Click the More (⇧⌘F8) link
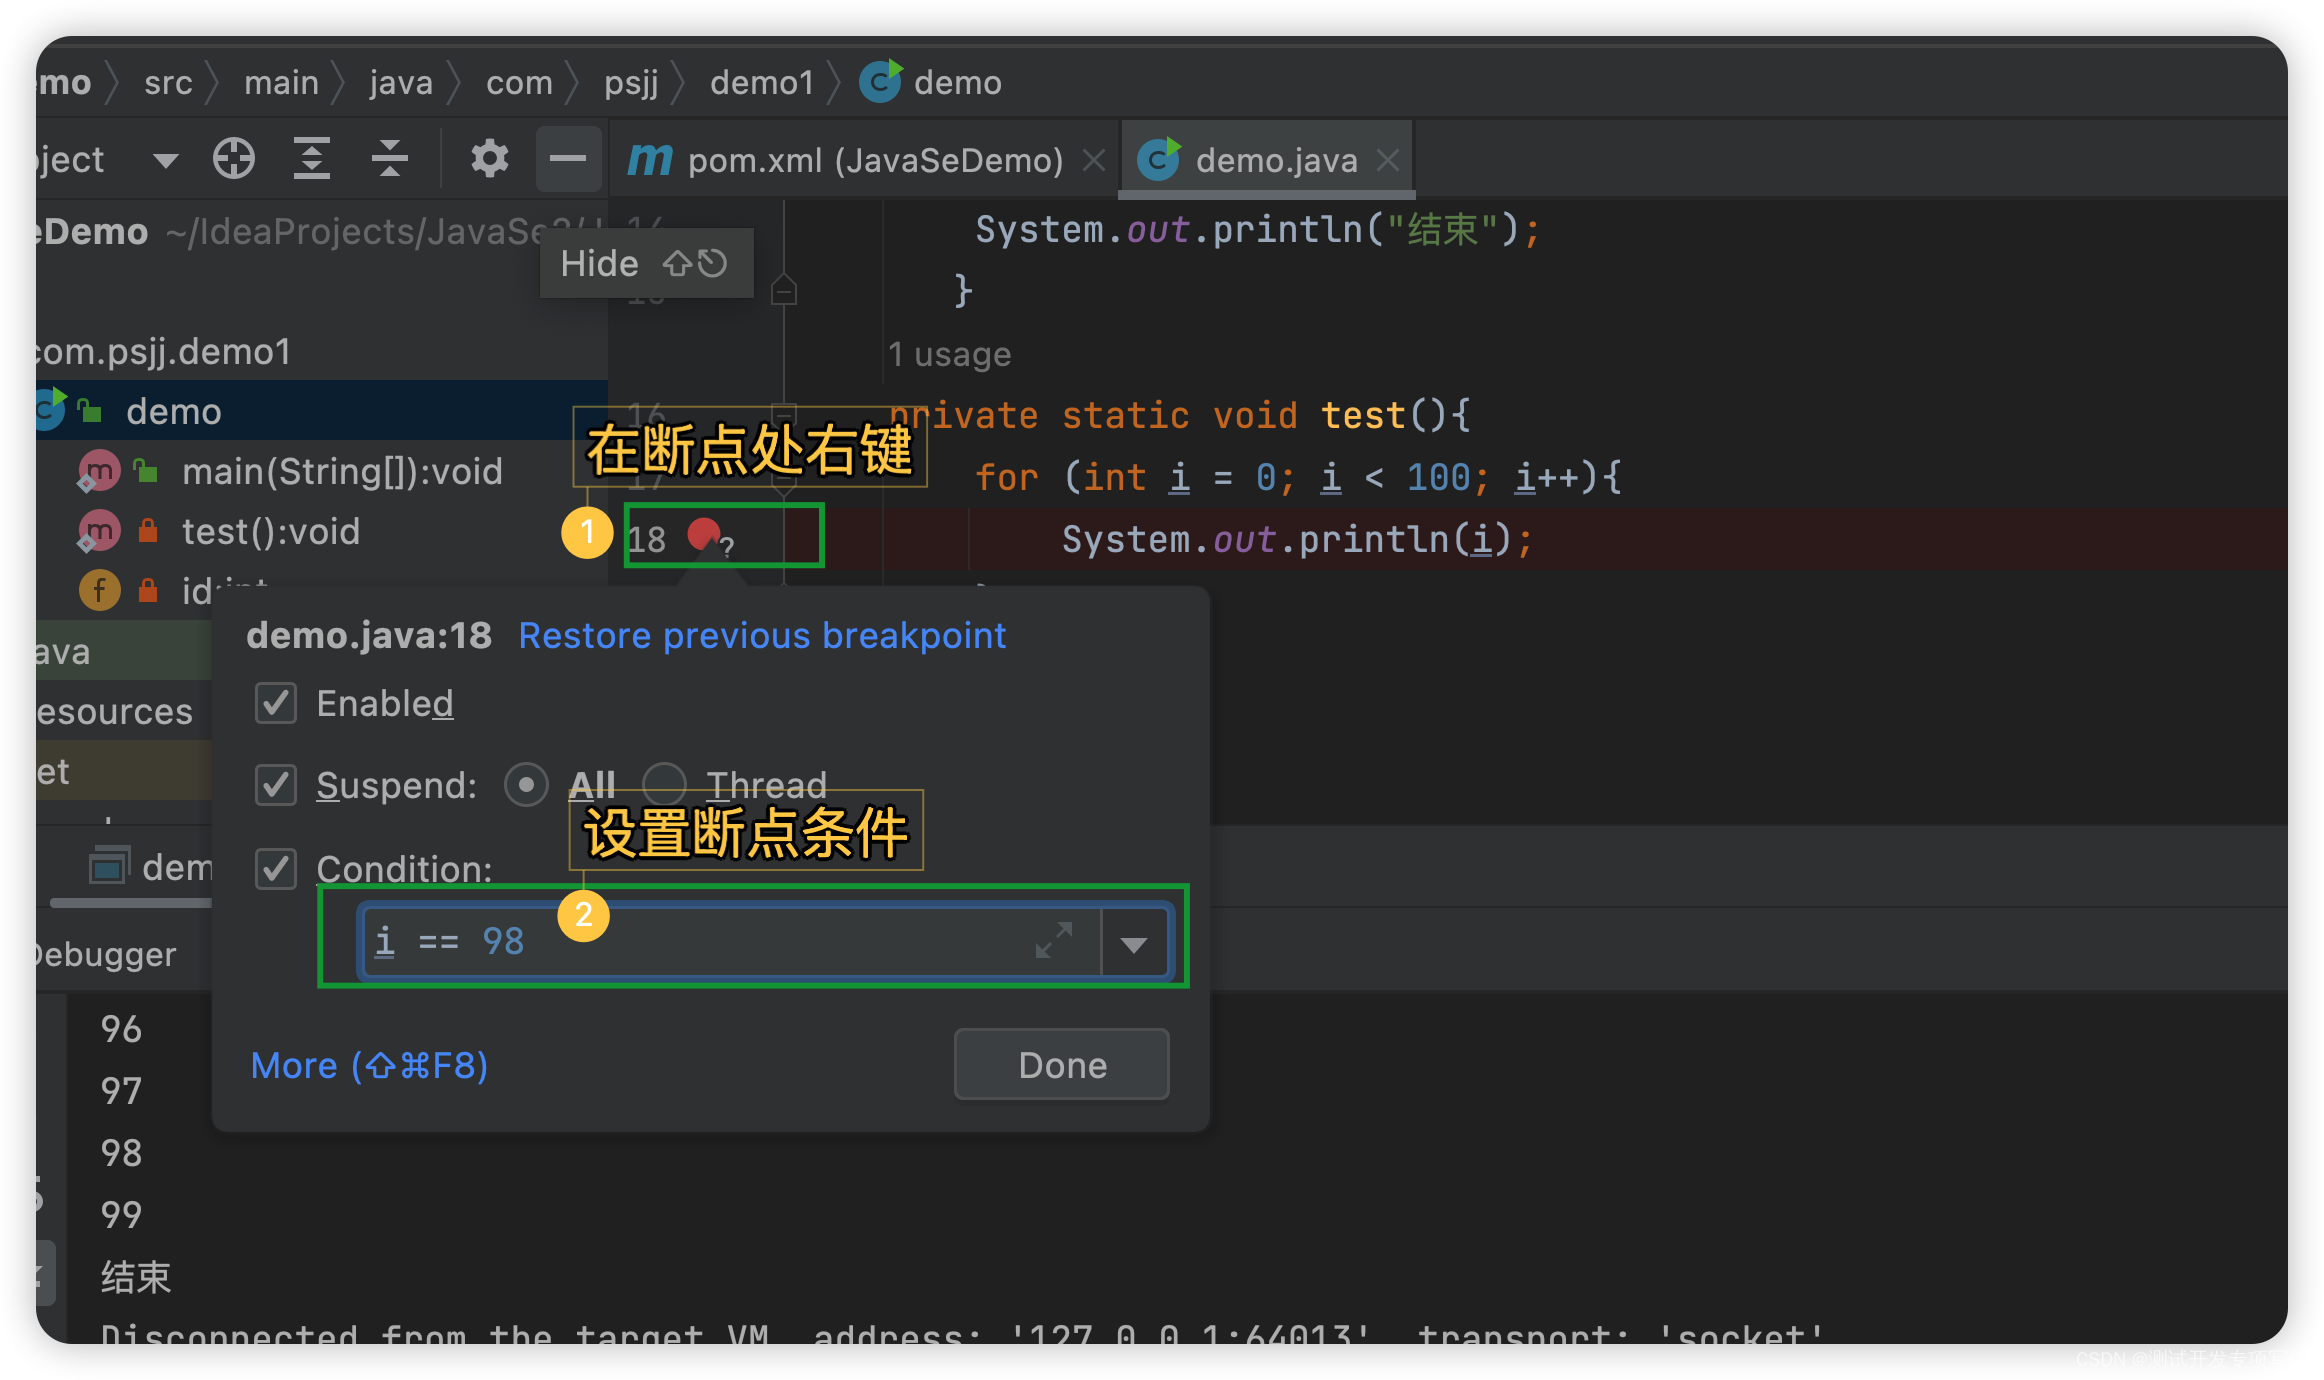 tap(369, 1066)
